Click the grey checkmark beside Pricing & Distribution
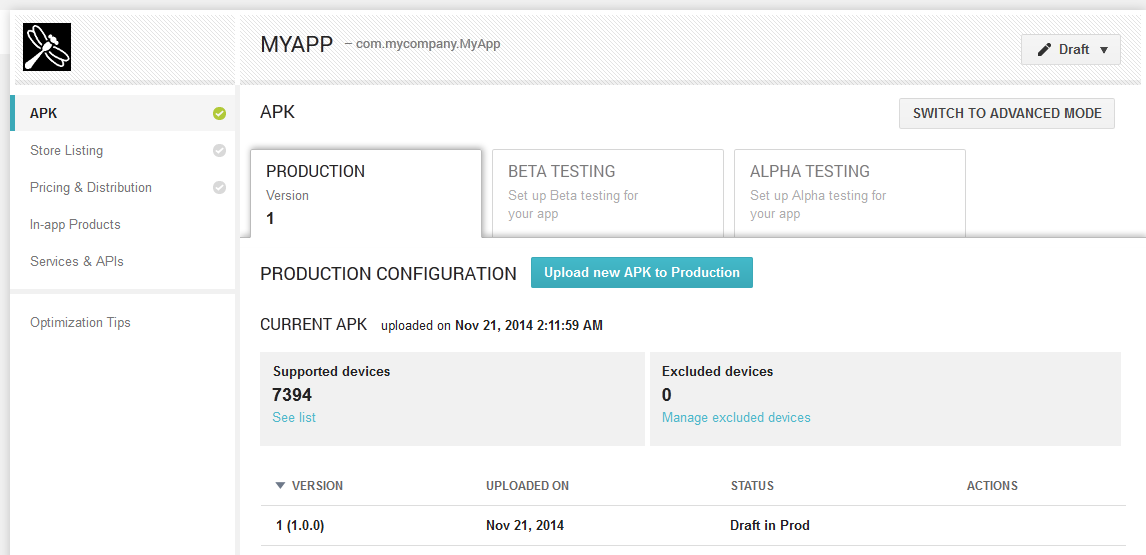 [x=219, y=187]
